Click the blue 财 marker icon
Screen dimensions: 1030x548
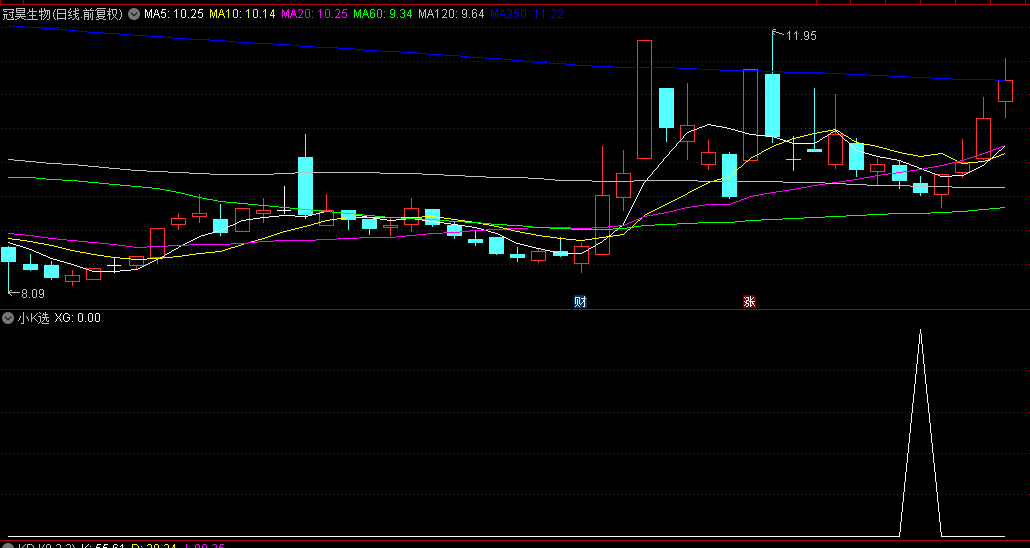580,302
